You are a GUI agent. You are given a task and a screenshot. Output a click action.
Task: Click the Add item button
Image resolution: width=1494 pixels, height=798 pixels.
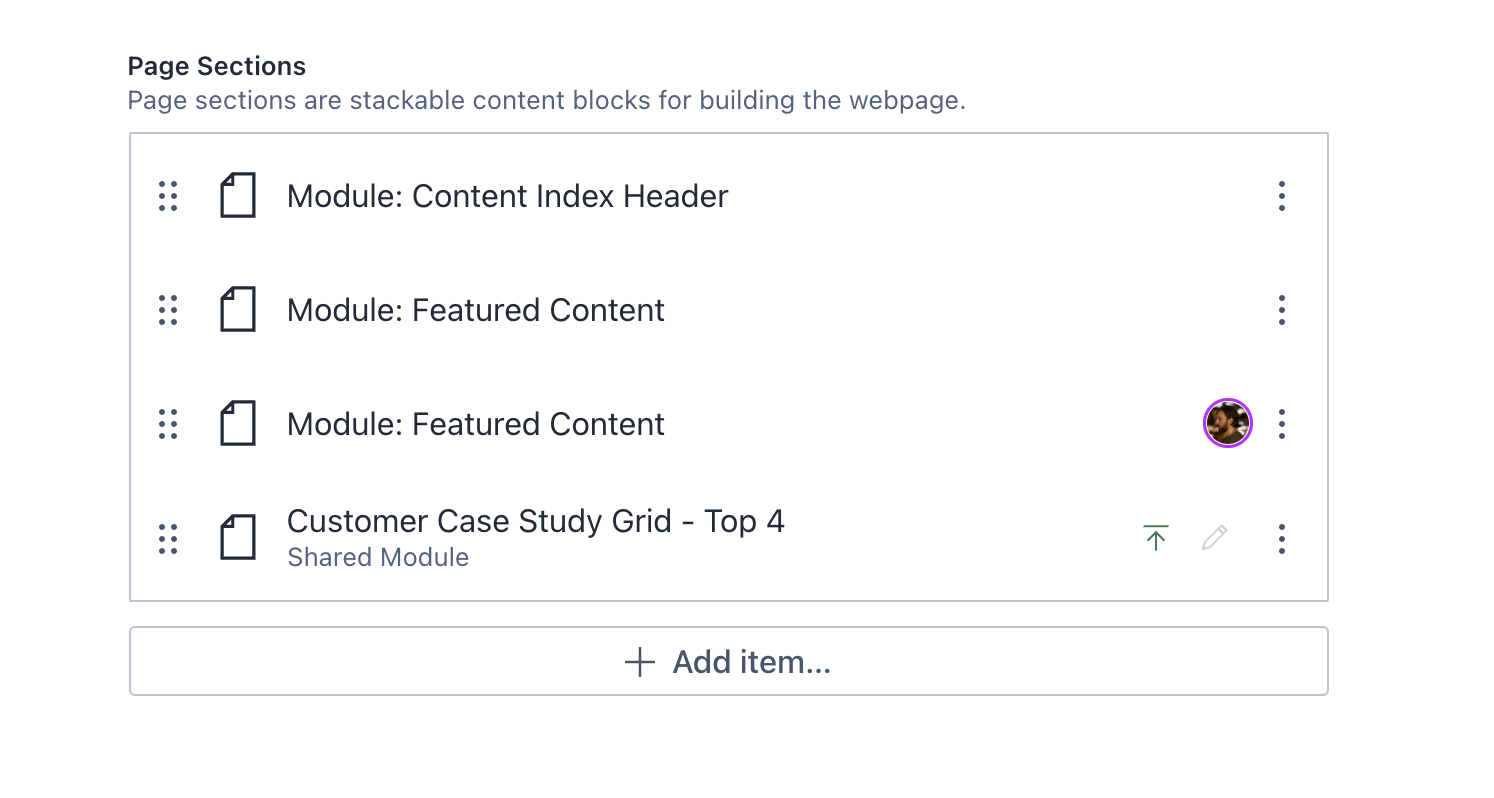click(x=728, y=661)
